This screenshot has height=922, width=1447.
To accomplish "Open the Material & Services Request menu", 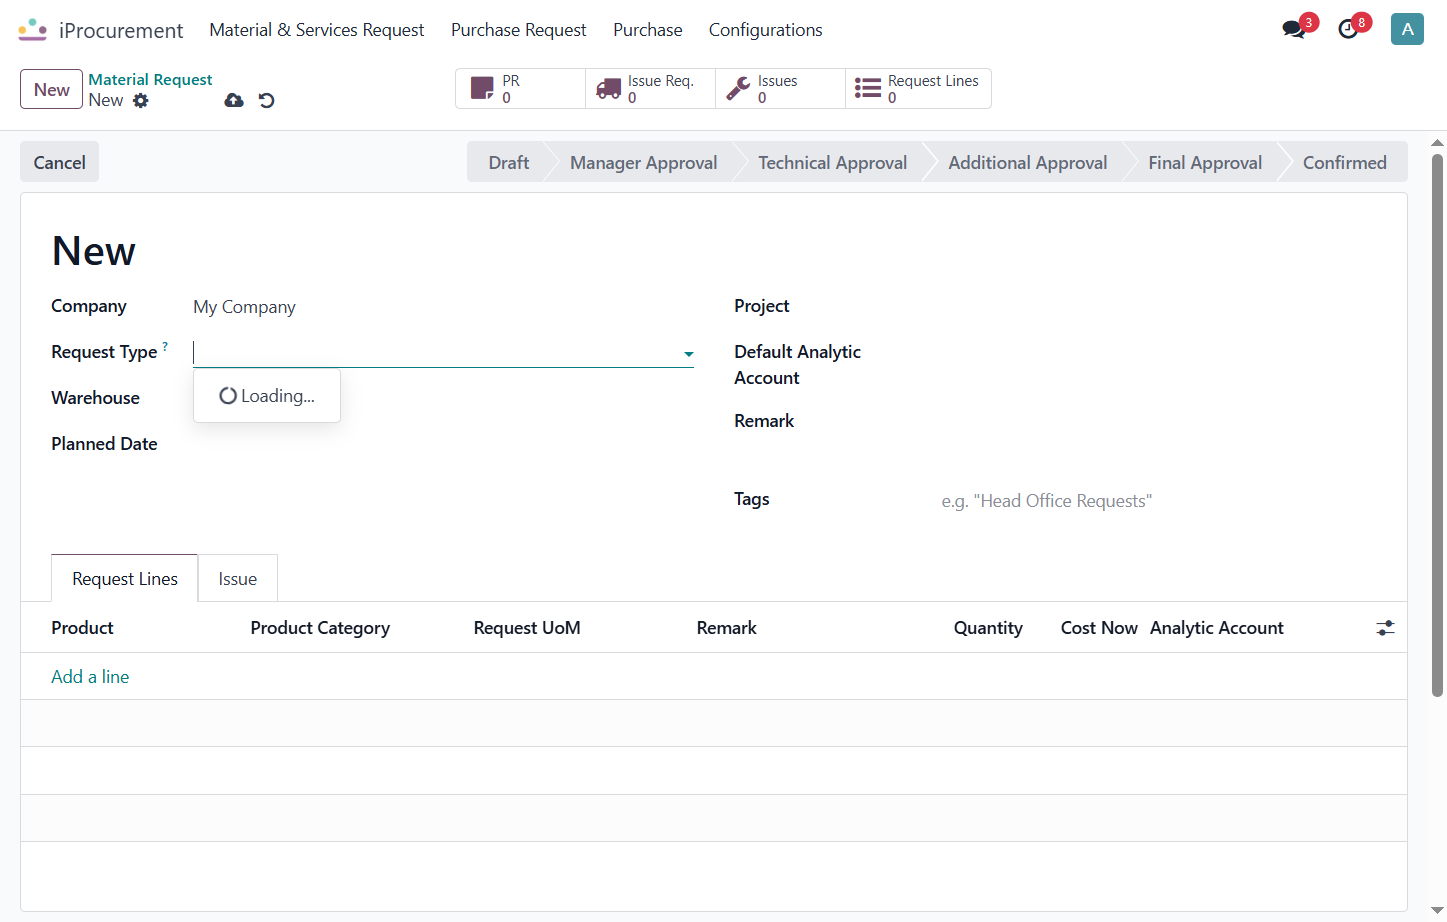I will 317,30.
